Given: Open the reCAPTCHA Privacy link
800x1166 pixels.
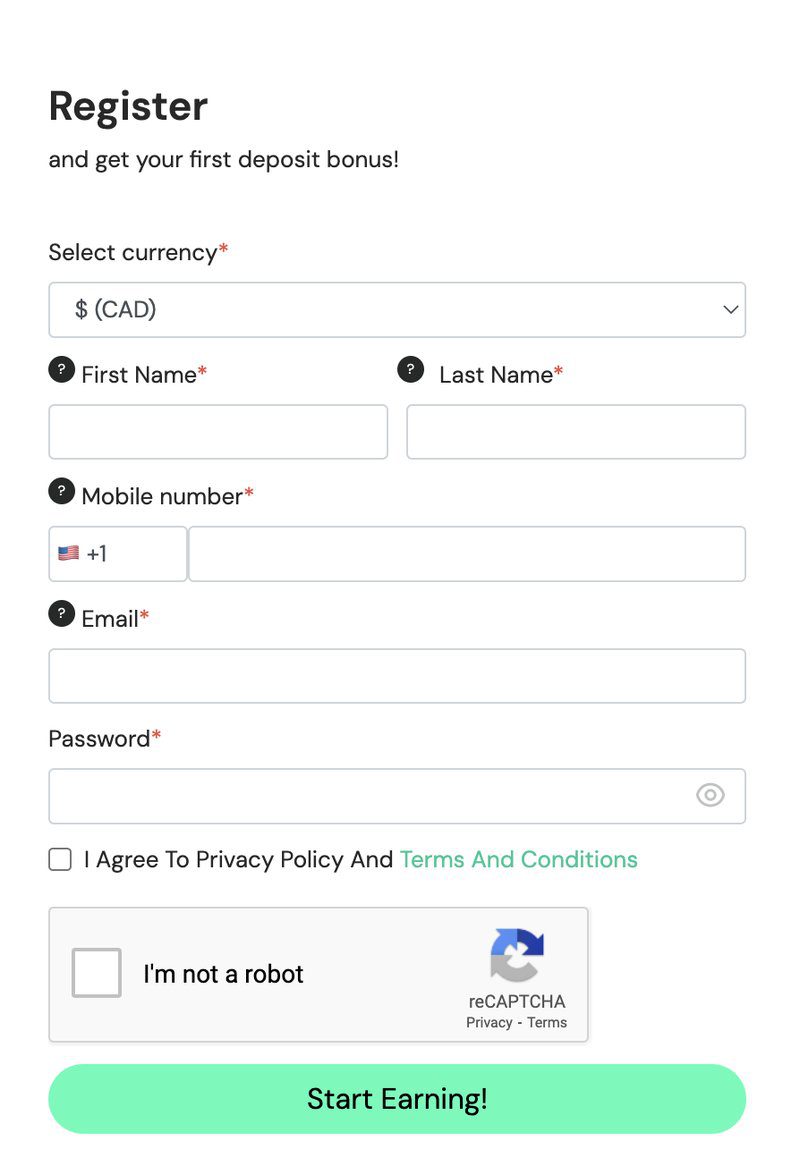Looking at the screenshot, I should click(488, 1022).
